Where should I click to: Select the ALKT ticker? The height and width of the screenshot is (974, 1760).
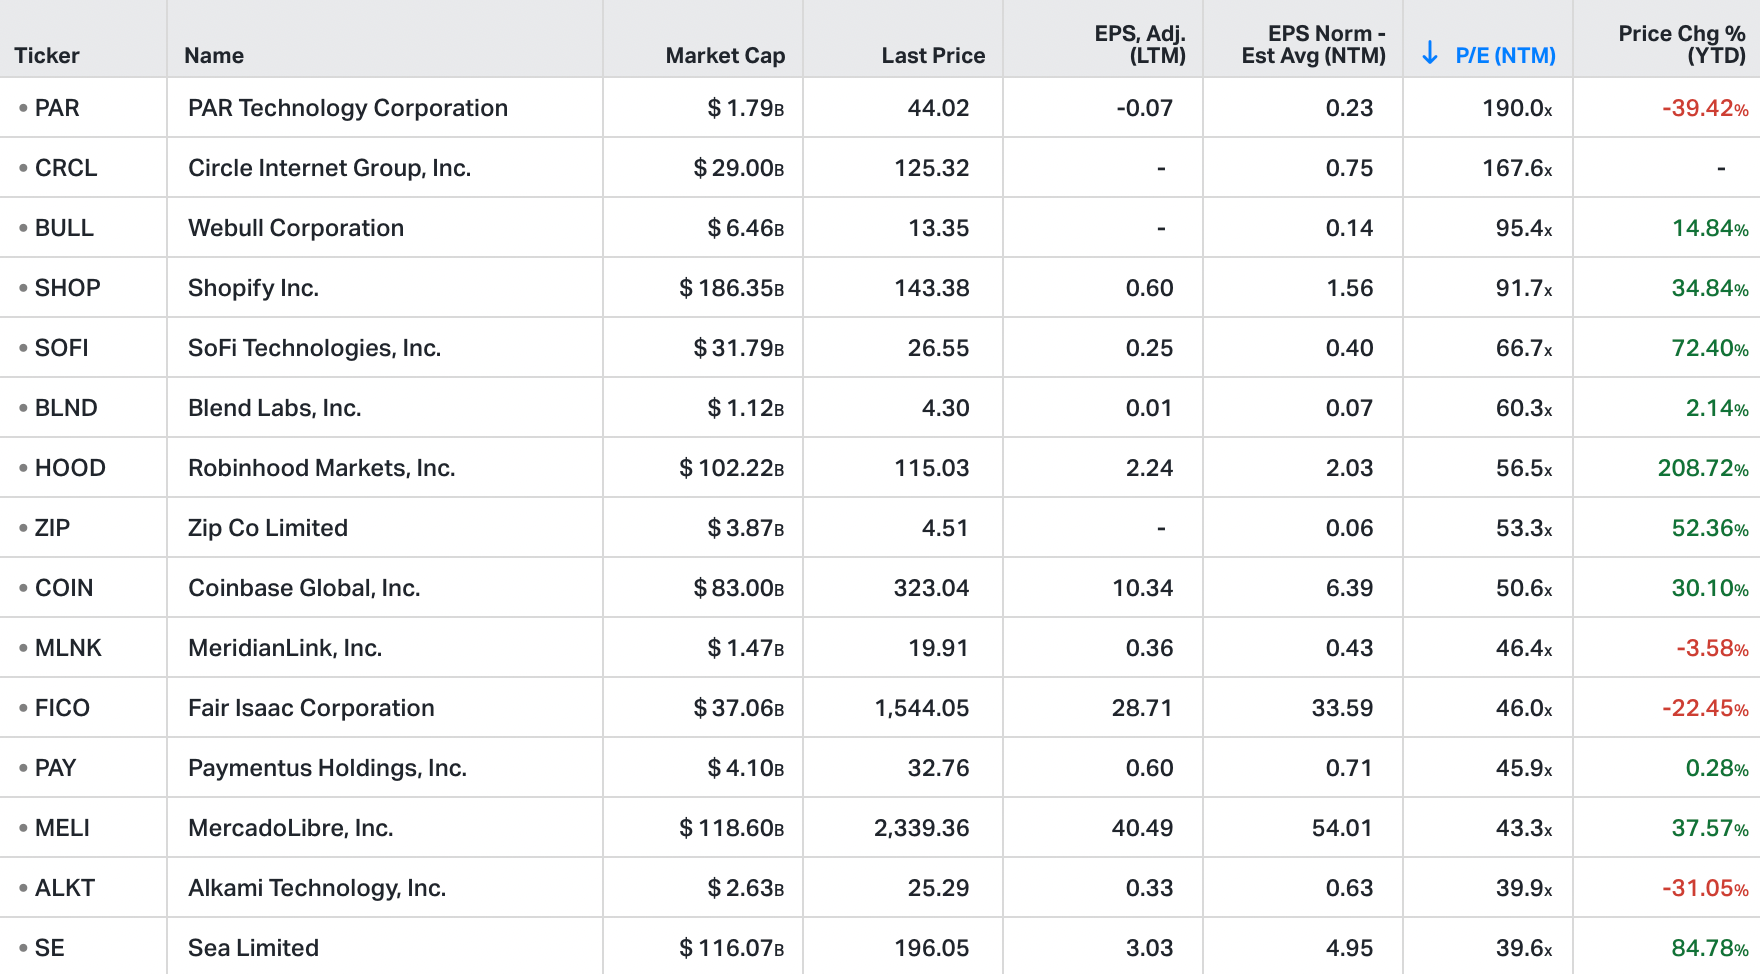pyautogui.click(x=65, y=888)
